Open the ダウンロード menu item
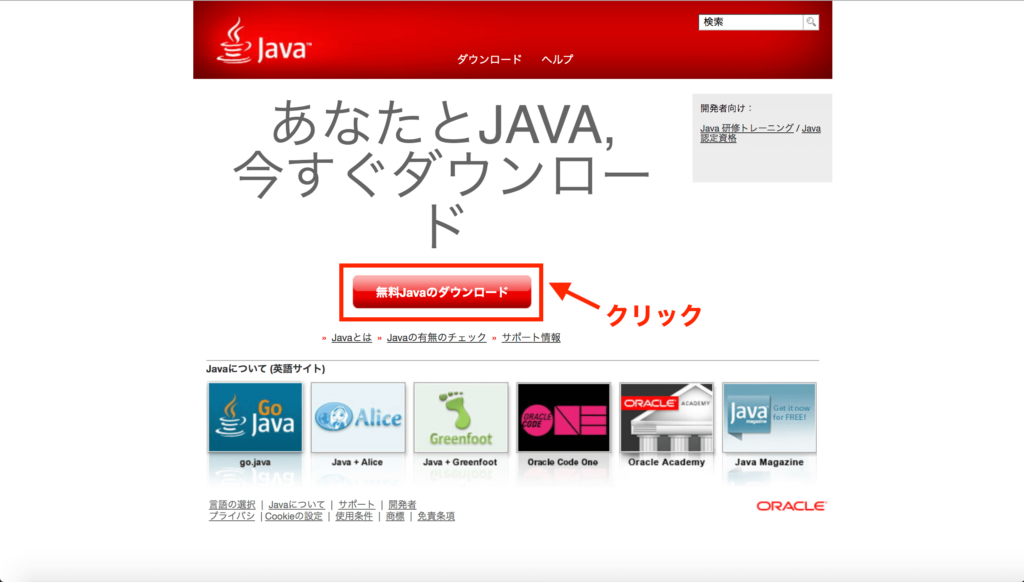The width and height of the screenshot is (1024, 582). (489, 59)
